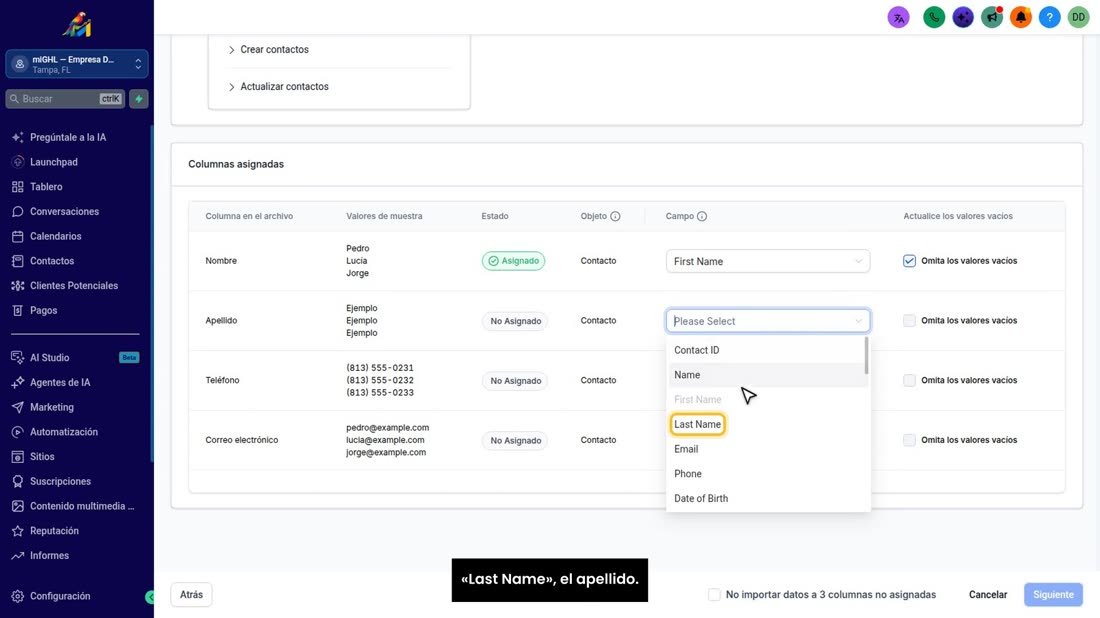This screenshot has width=1100, height=618.
Task: Check Omita los valores vacíos for Correo electrónico
Action: point(909,440)
